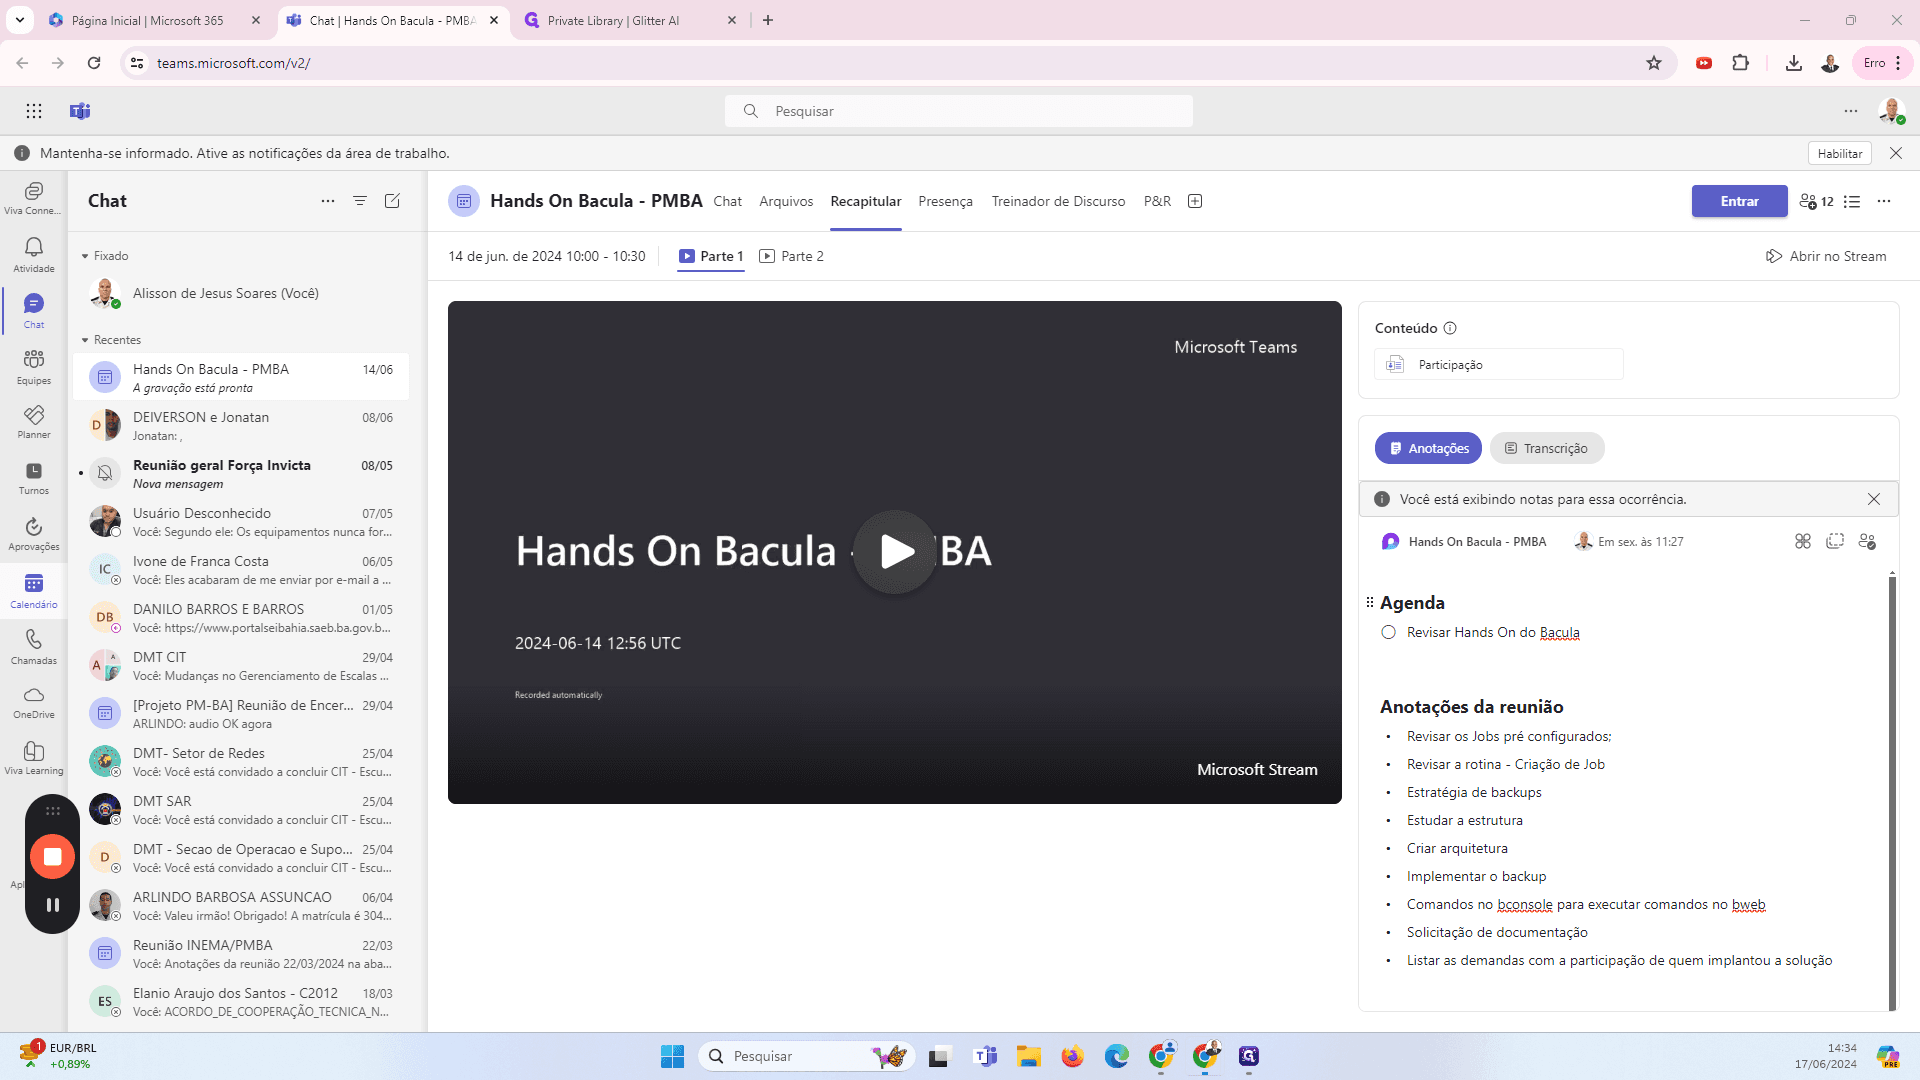The image size is (1920, 1080).
Task: Dismiss the notifications banner
Action: coord(1896,153)
